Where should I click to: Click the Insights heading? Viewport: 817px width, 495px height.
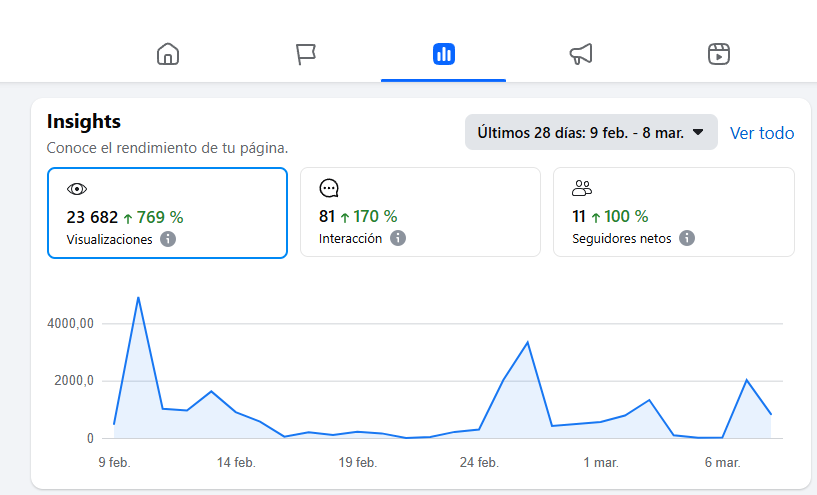point(84,121)
